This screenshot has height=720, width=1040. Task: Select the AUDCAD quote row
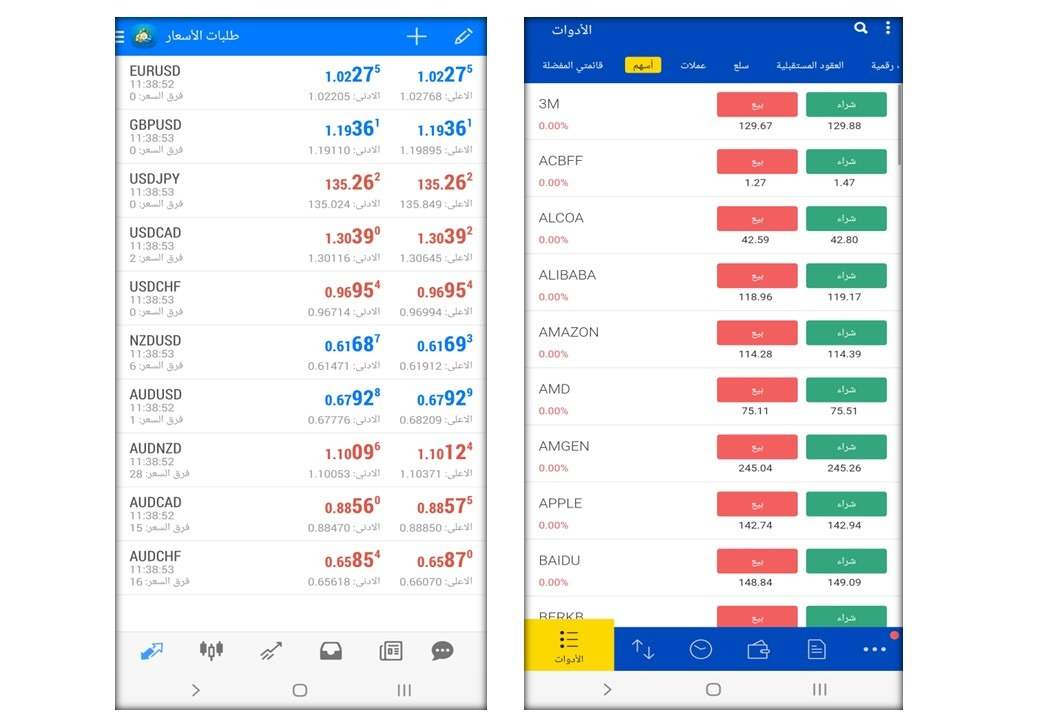point(301,514)
